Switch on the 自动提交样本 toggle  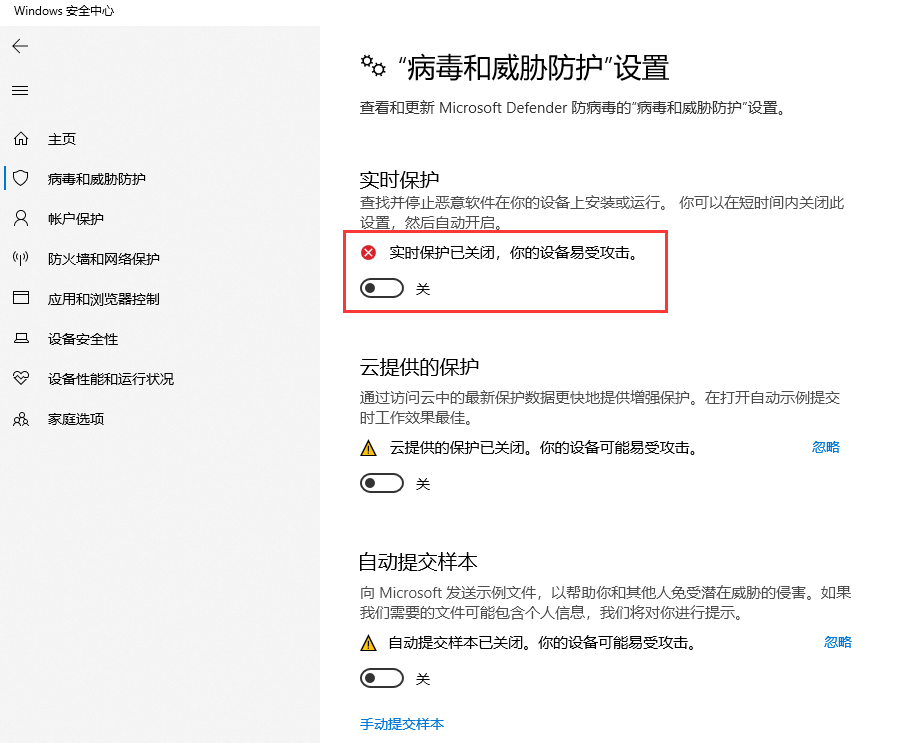[x=382, y=678]
